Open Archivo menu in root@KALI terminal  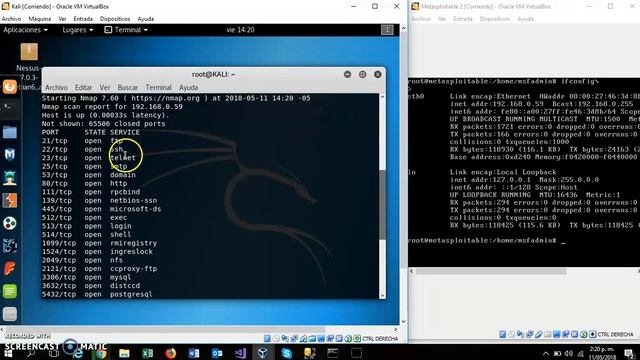click(56, 87)
